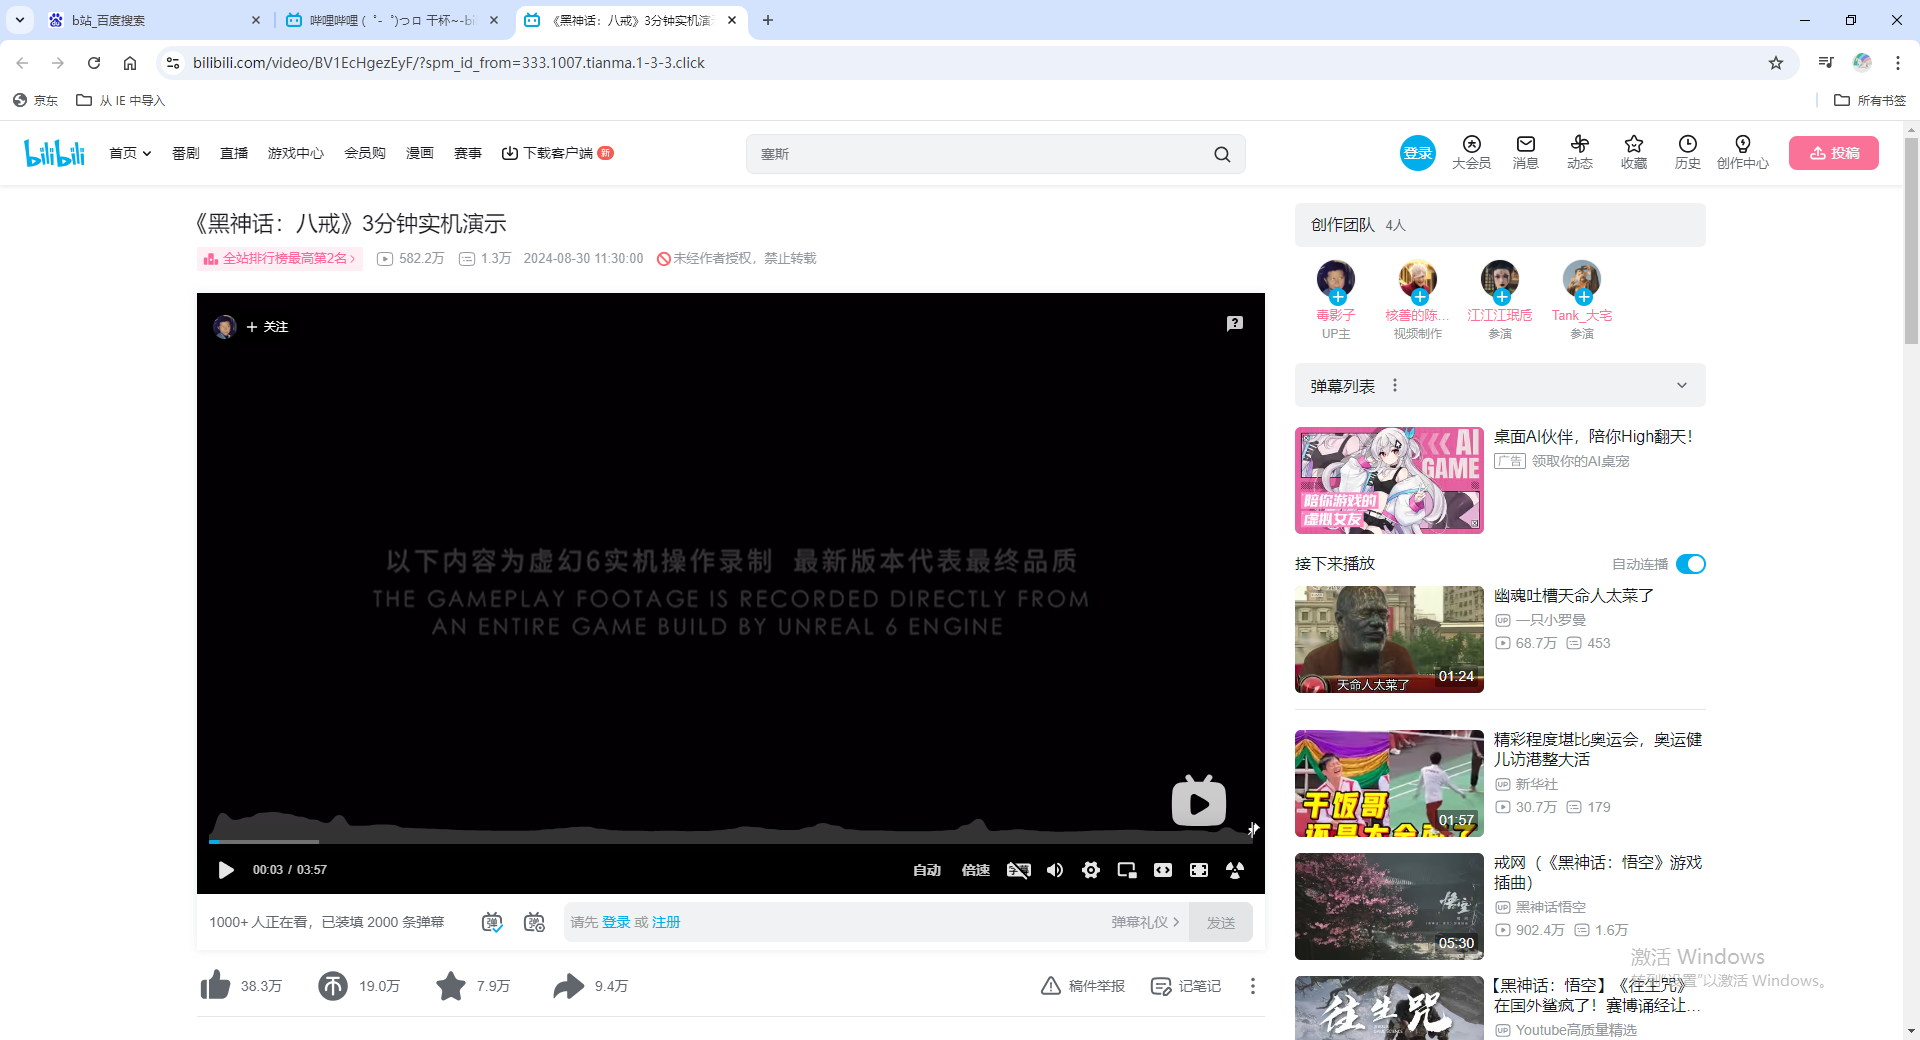Favorite the video with star icon

pos(451,986)
